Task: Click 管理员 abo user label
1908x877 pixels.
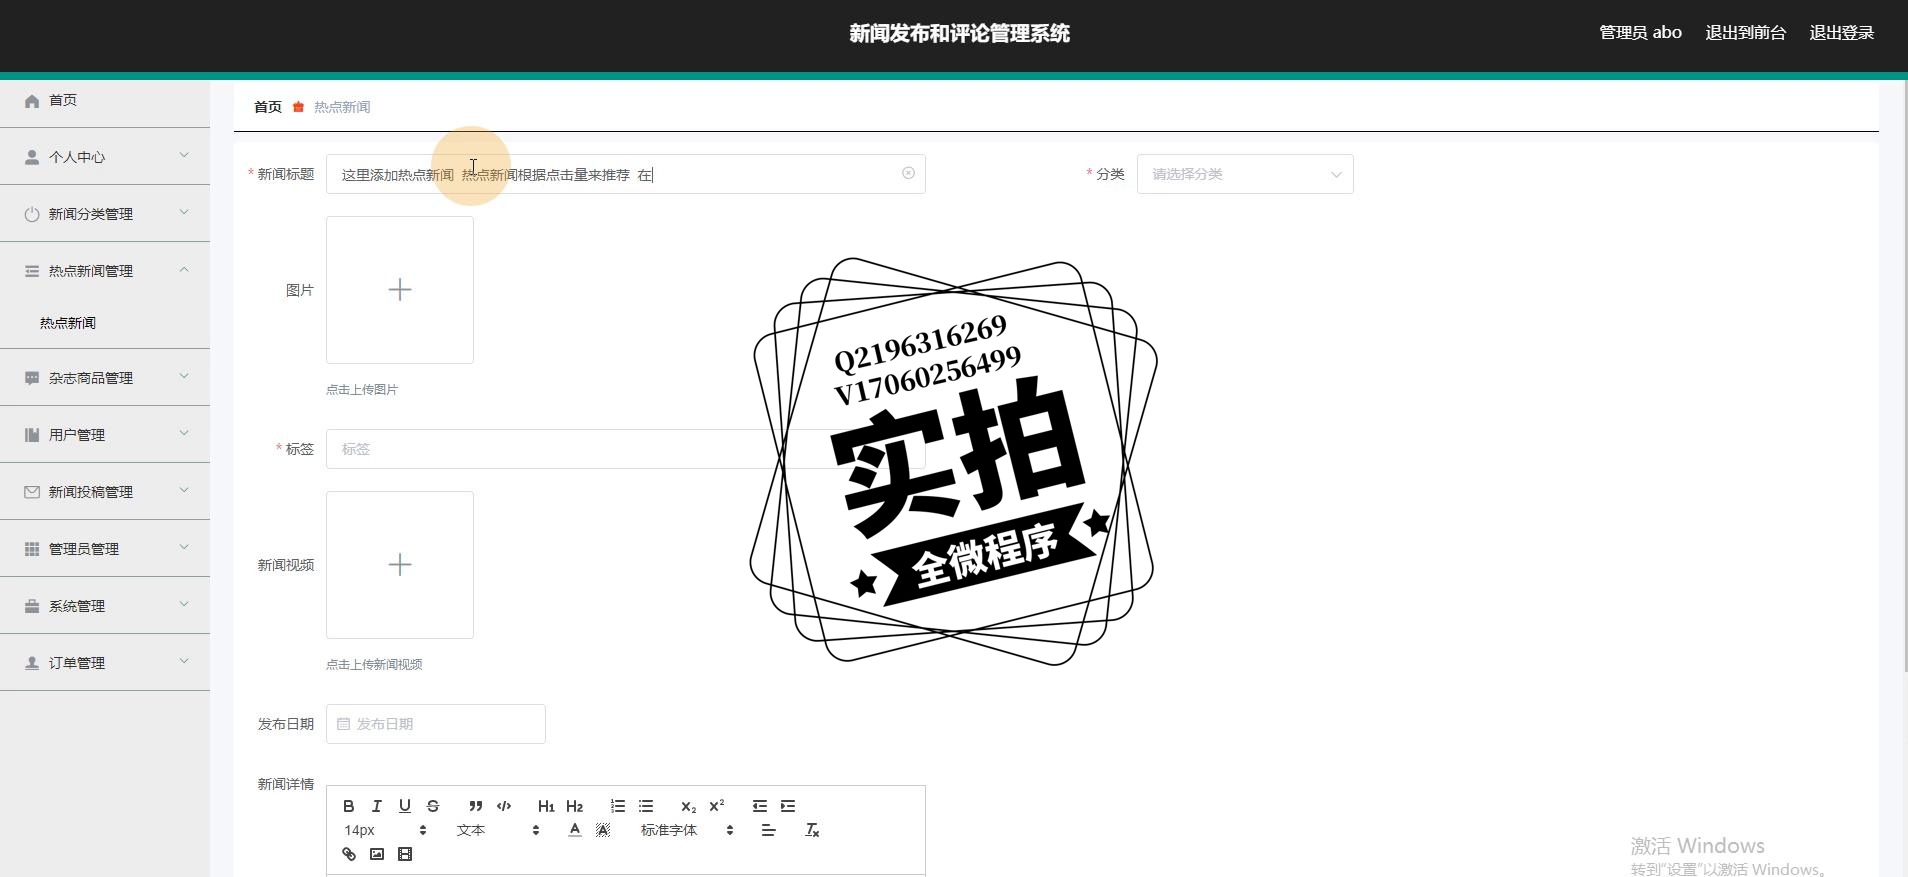Action: click(x=1640, y=33)
